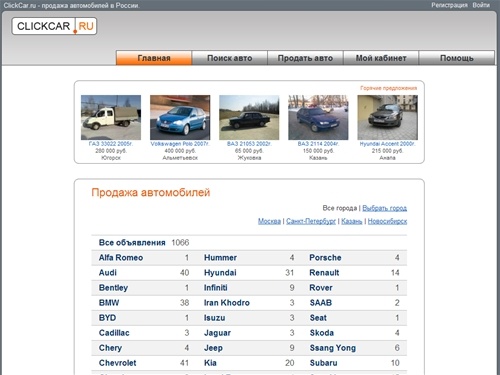Open the ГАЗ 33022 truck thumbnail
The width and height of the screenshot is (500, 375).
coord(111,117)
